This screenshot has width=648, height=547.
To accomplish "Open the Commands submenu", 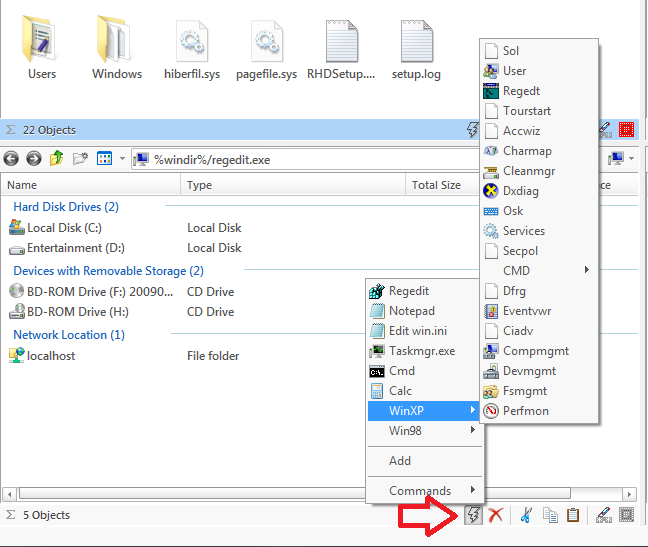I will coord(425,490).
